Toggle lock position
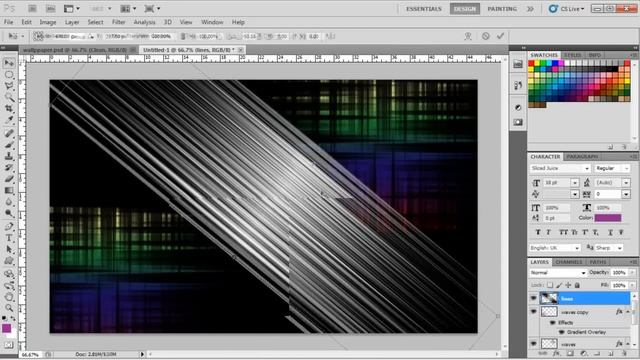640x360 pixels. [568, 285]
